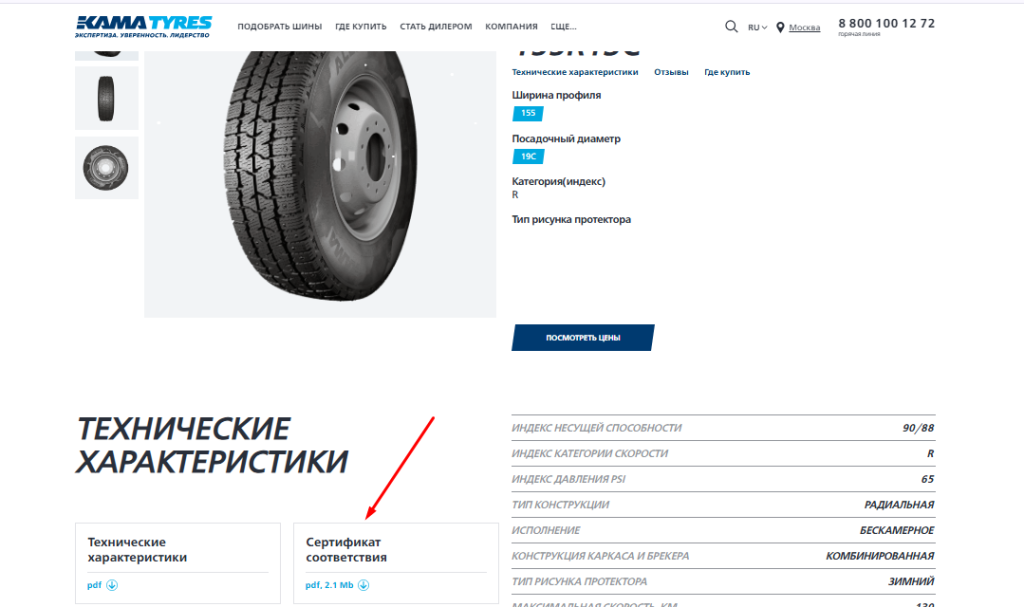The image size is (1024, 607).
Task: Click download icon for Сертификат соответствия pdf
Action: click(x=364, y=585)
